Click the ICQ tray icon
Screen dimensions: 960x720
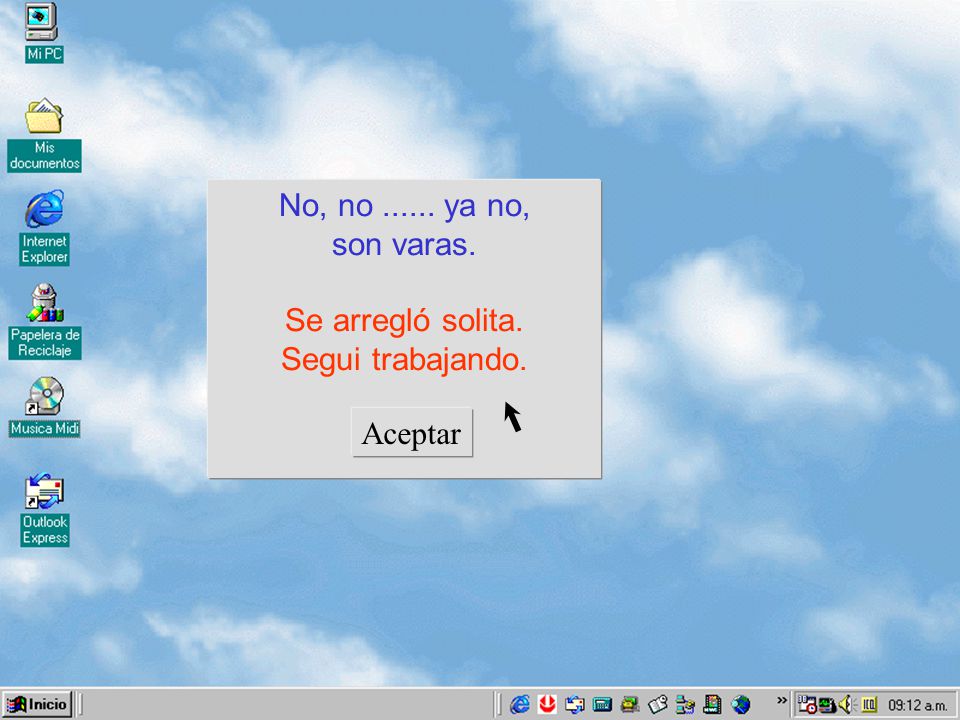pos(869,705)
